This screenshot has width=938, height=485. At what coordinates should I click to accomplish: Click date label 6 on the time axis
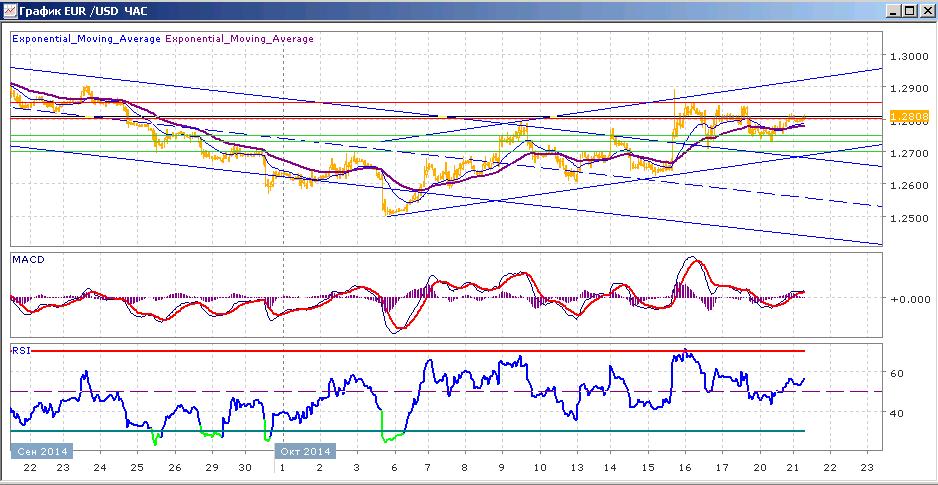(394, 468)
